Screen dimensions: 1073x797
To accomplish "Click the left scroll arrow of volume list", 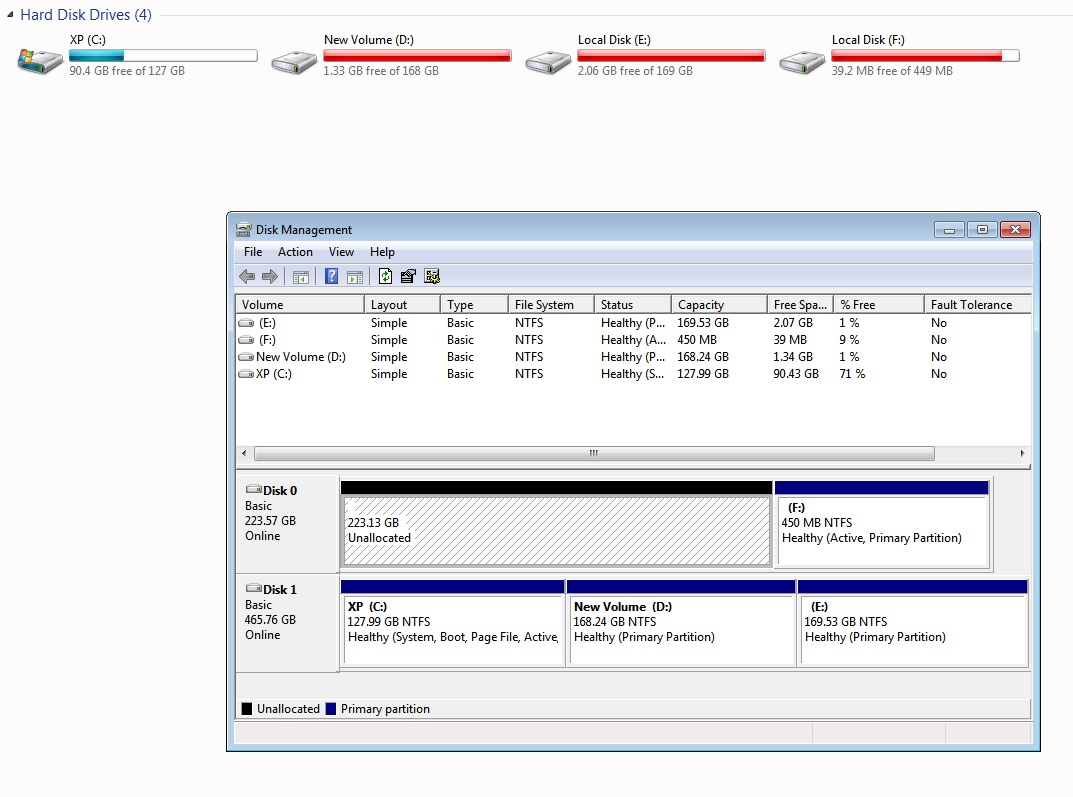I will coord(244,454).
